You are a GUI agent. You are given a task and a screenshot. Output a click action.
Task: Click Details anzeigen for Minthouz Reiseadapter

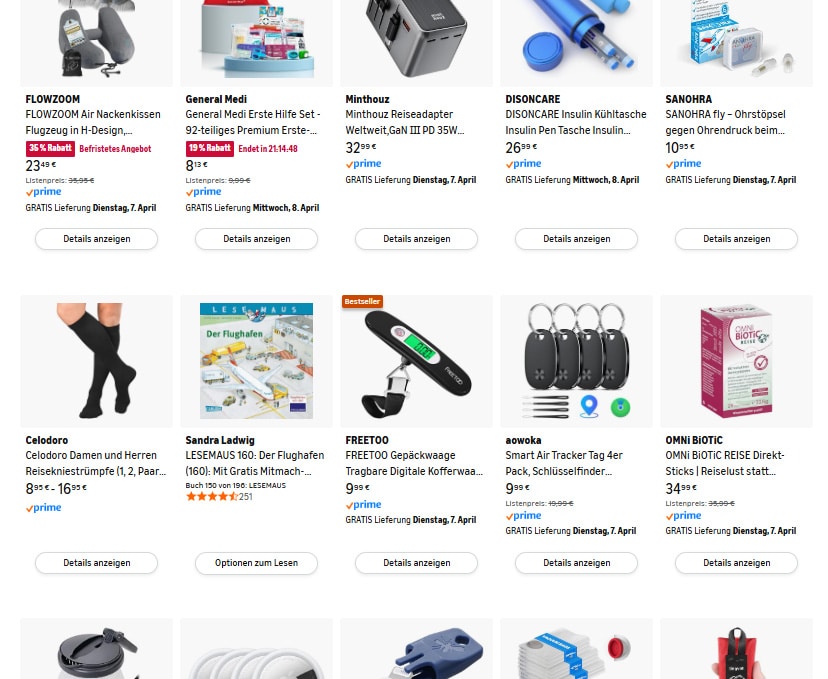[x=416, y=239]
